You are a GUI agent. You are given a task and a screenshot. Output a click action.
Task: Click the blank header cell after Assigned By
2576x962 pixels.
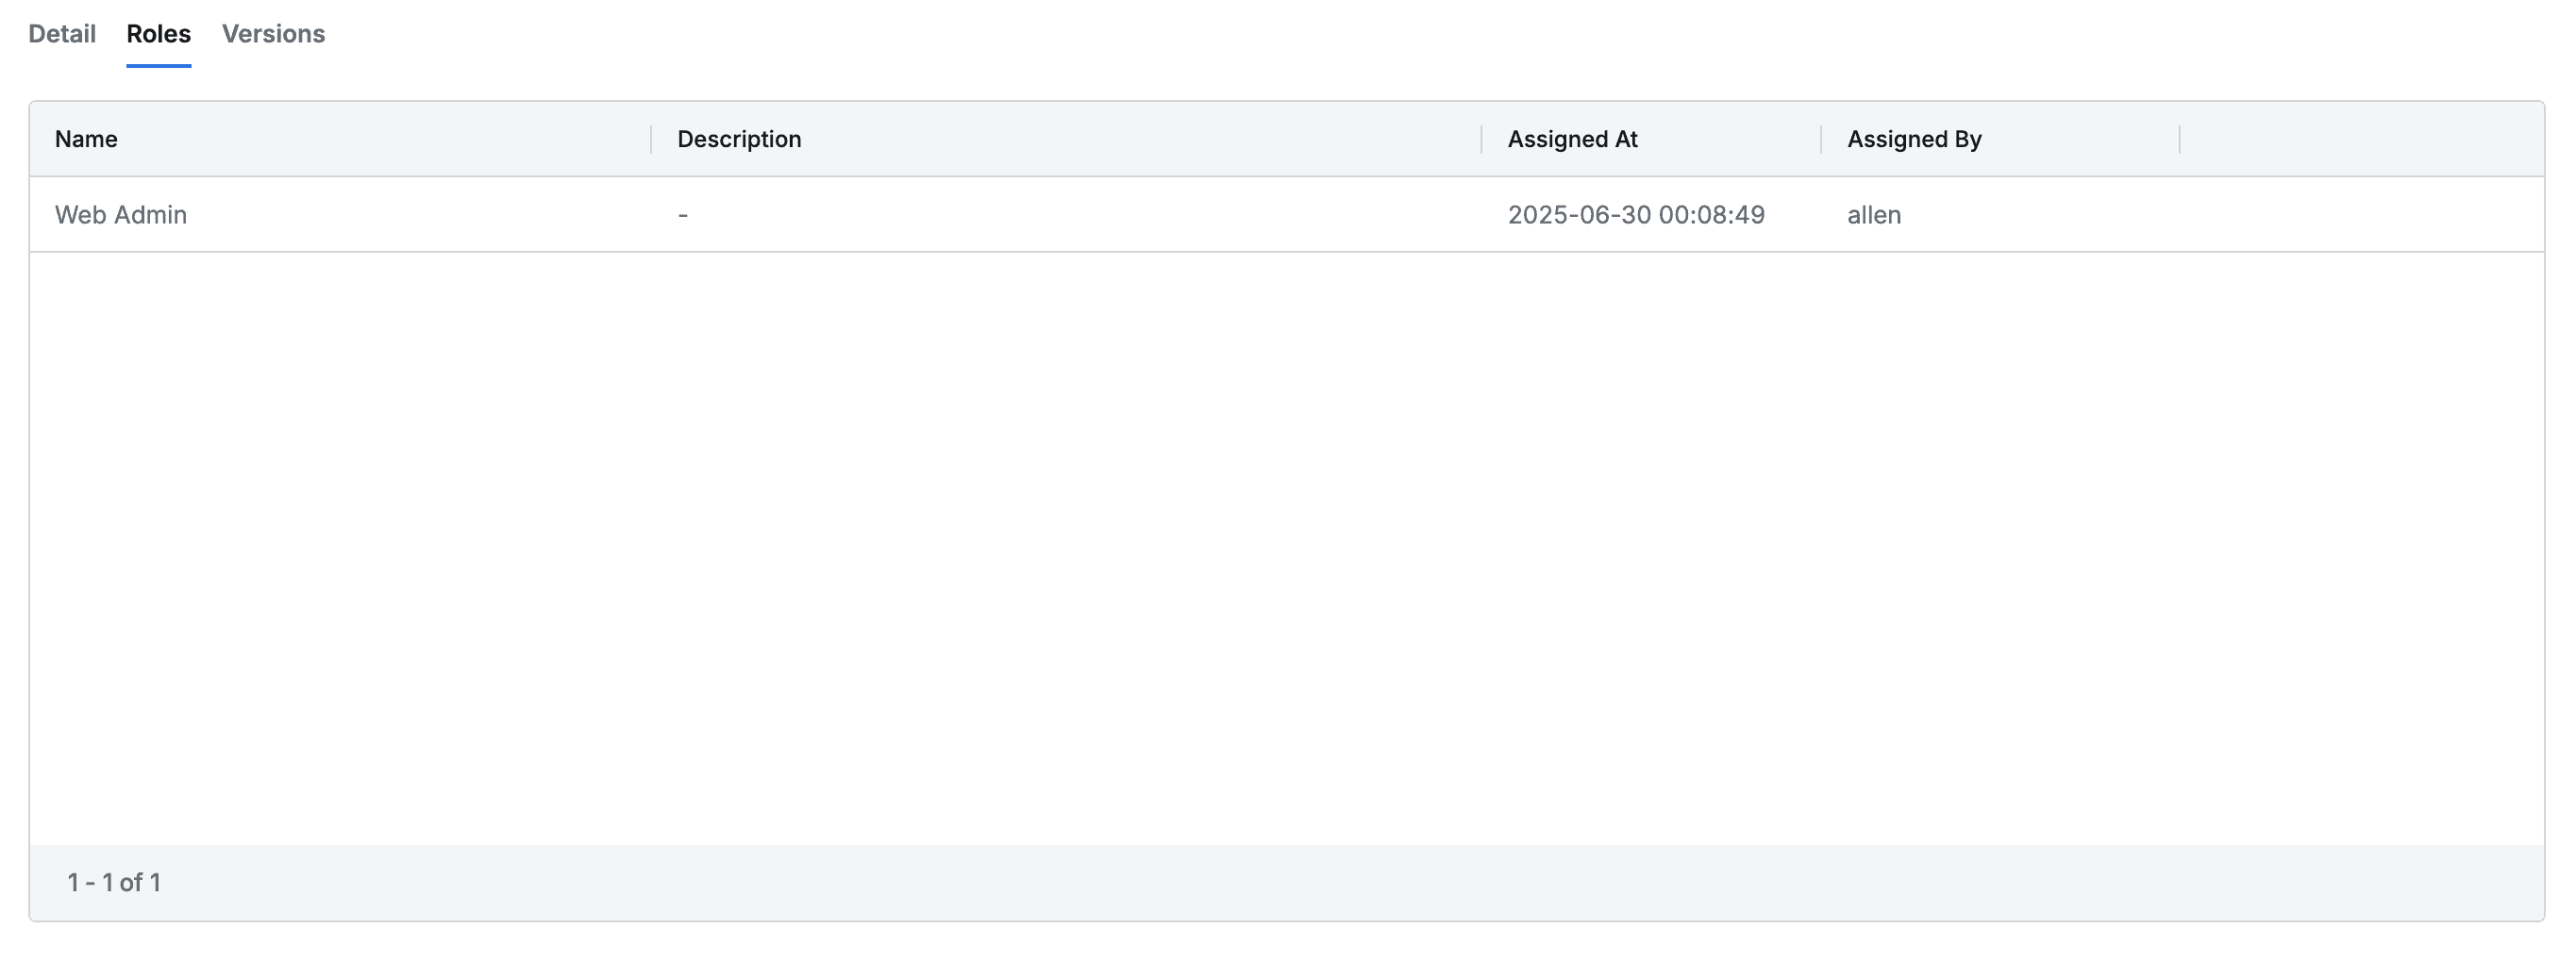[2360, 139]
